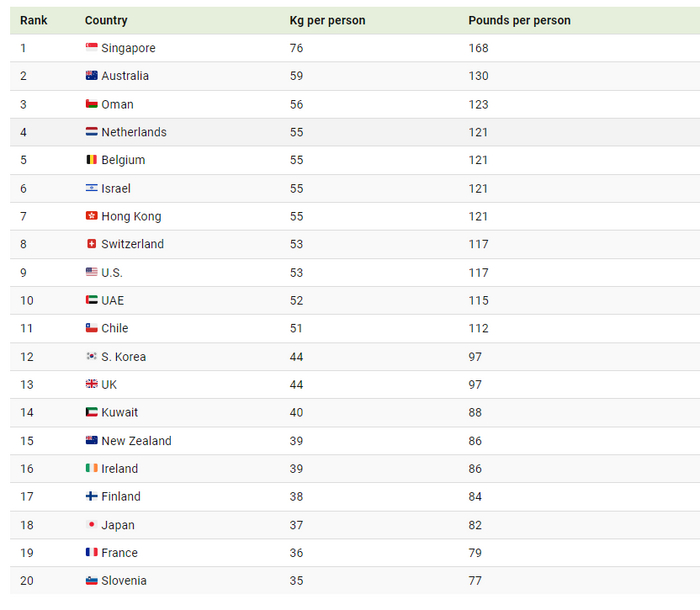Click the Singapore flag icon
Image resolution: width=700 pixels, height=610 pixels.
tap(91, 48)
